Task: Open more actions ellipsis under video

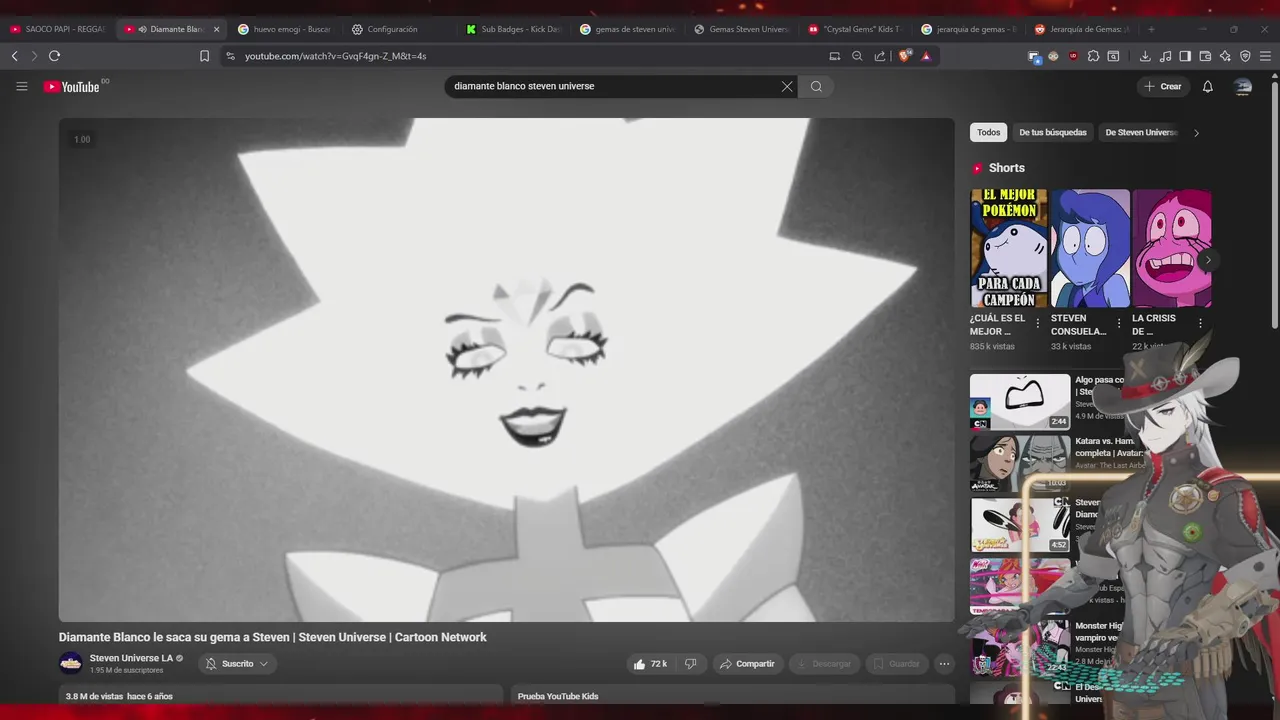Action: point(944,664)
